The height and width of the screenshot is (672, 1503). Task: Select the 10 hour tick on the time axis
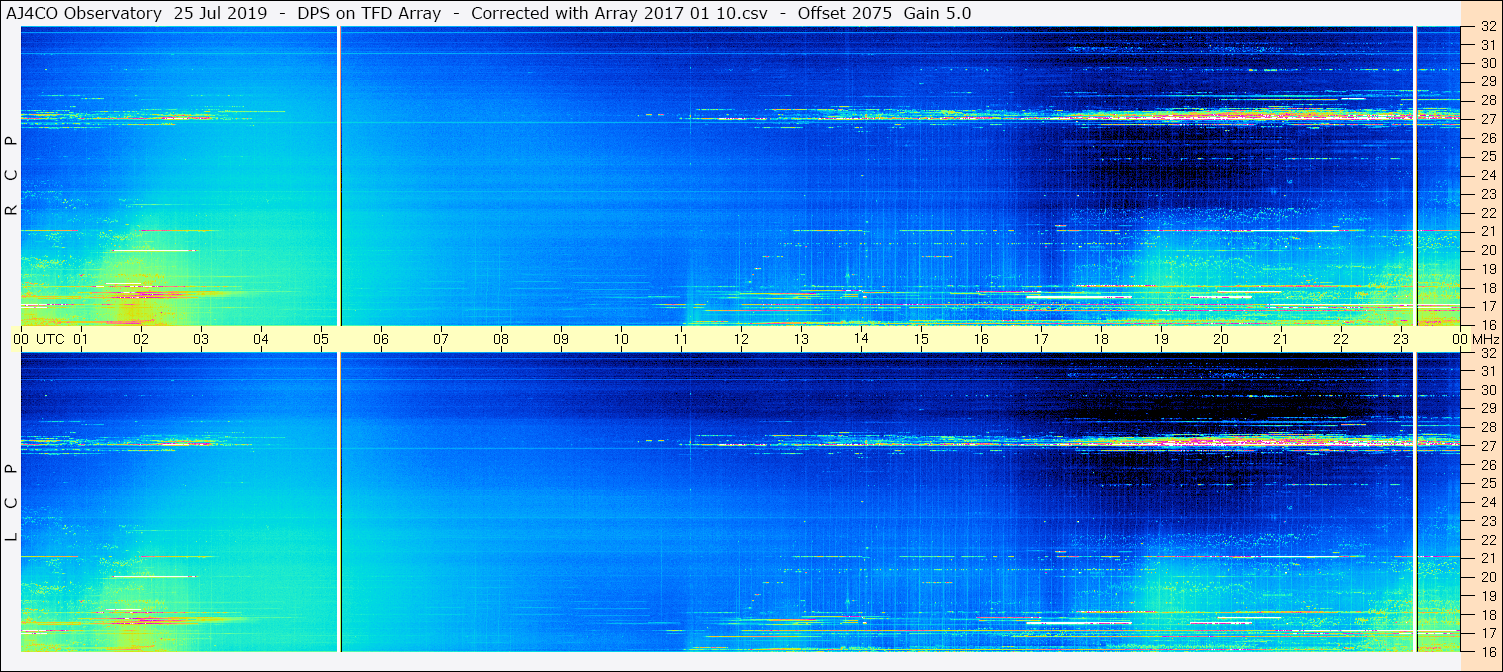click(621, 339)
